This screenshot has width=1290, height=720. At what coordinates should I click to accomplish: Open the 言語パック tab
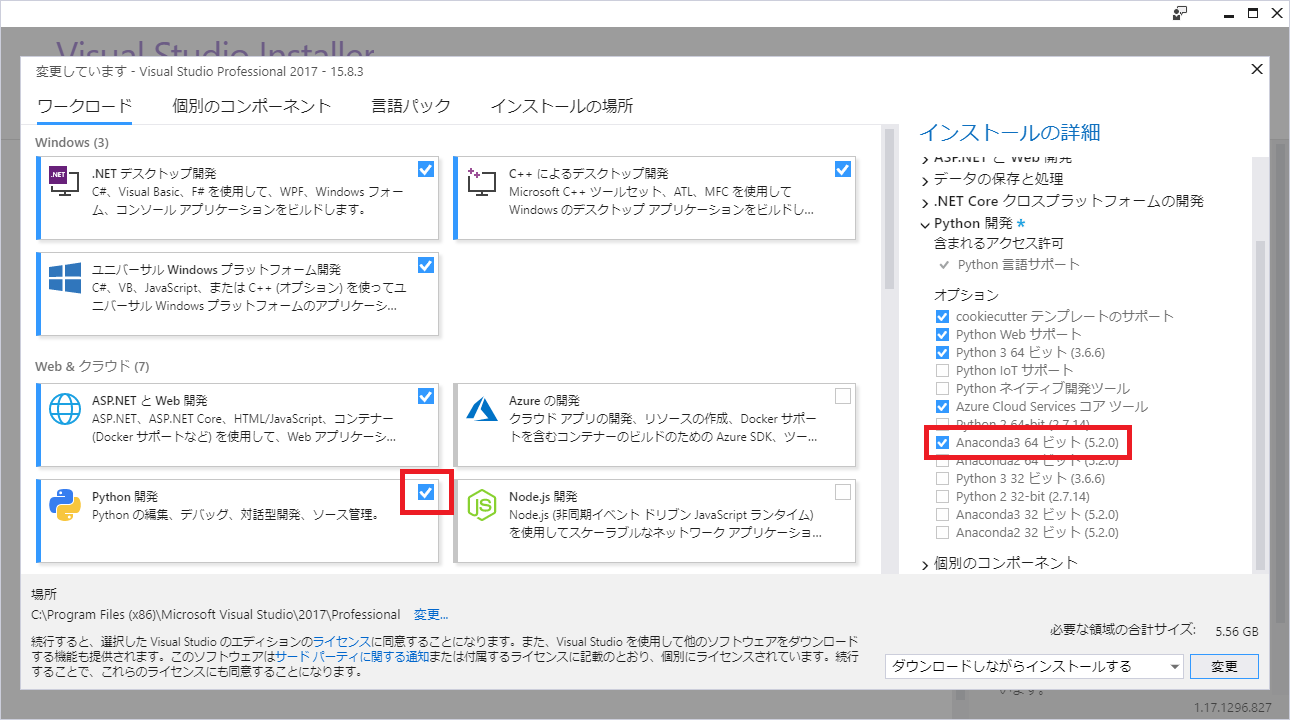pyautogui.click(x=411, y=106)
